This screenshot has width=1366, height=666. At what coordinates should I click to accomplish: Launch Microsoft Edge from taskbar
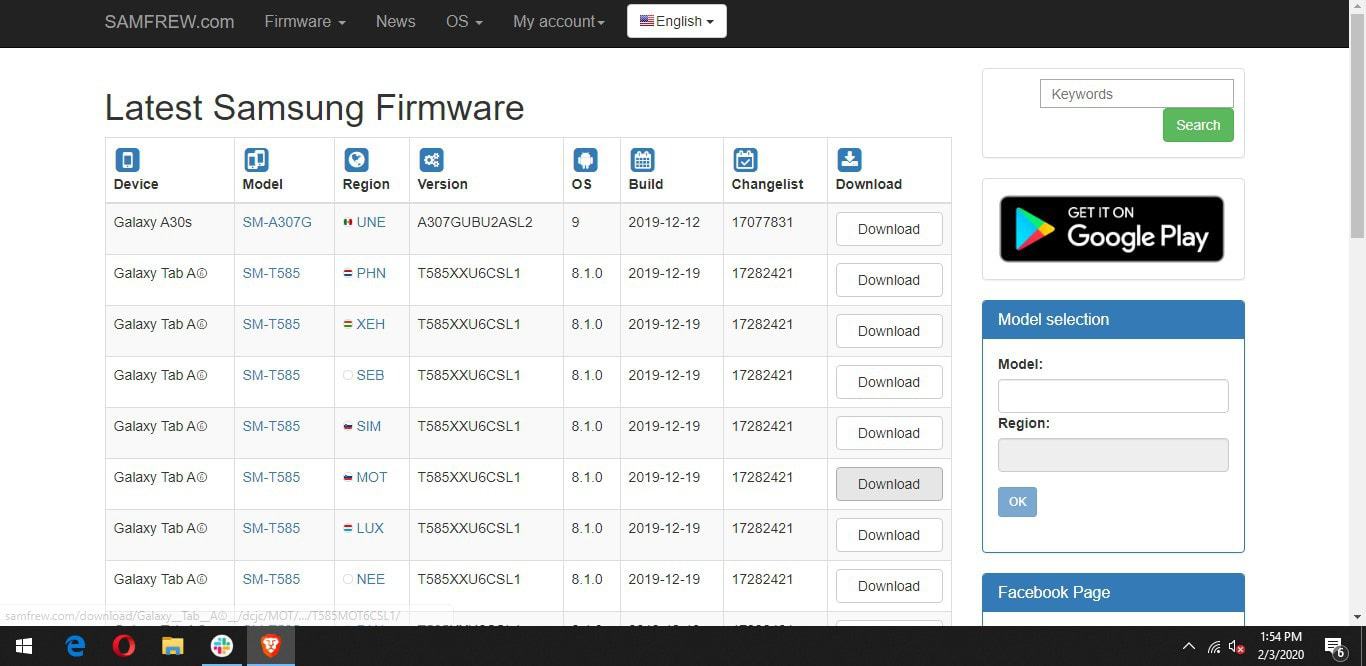(x=75, y=646)
